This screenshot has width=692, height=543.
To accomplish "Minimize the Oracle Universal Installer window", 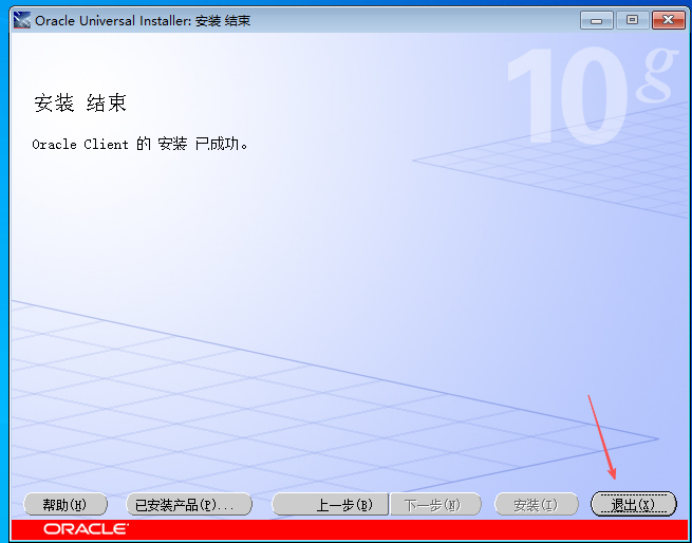I will click(x=597, y=20).
